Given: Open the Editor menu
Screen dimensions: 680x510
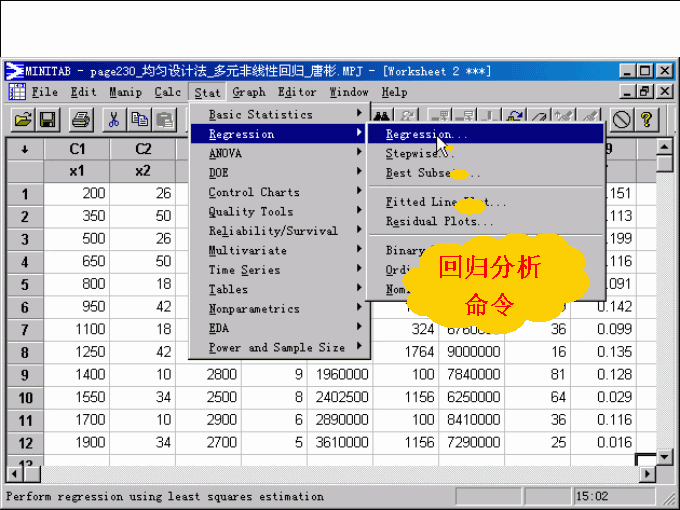Looking at the screenshot, I should point(296,92).
